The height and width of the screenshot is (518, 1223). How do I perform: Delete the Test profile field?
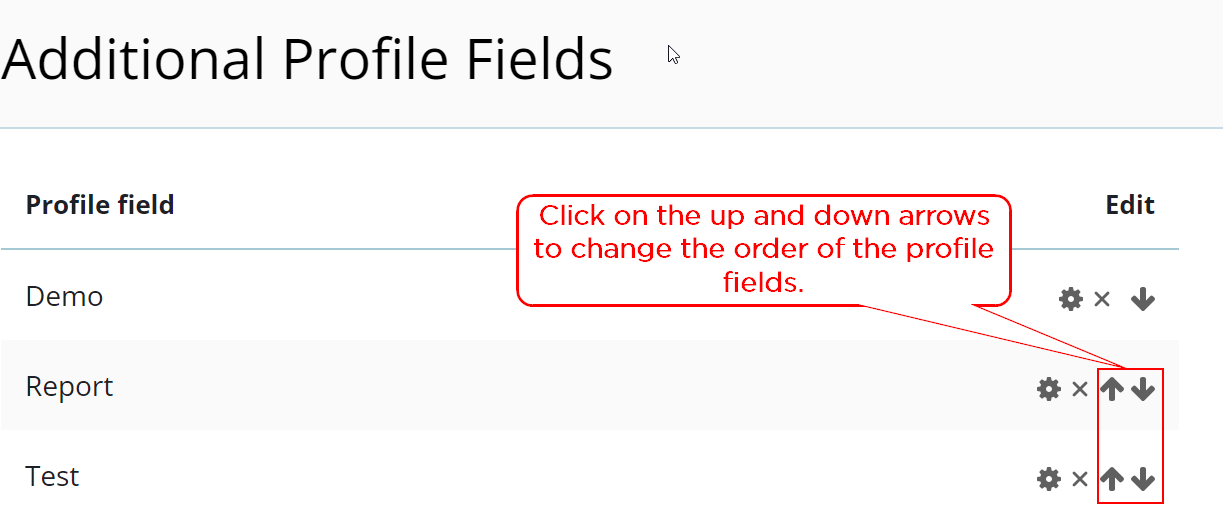click(1080, 479)
